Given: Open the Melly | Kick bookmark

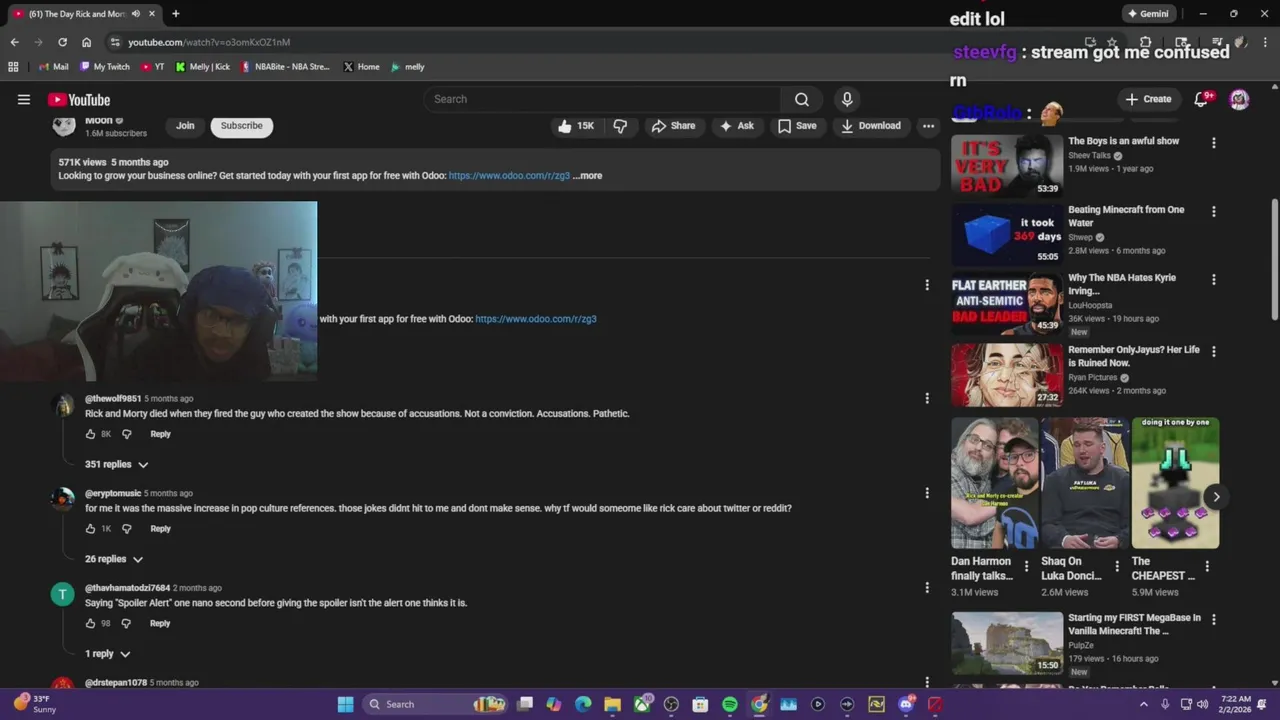Looking at the screenshot, I should [x=203, y=67].
